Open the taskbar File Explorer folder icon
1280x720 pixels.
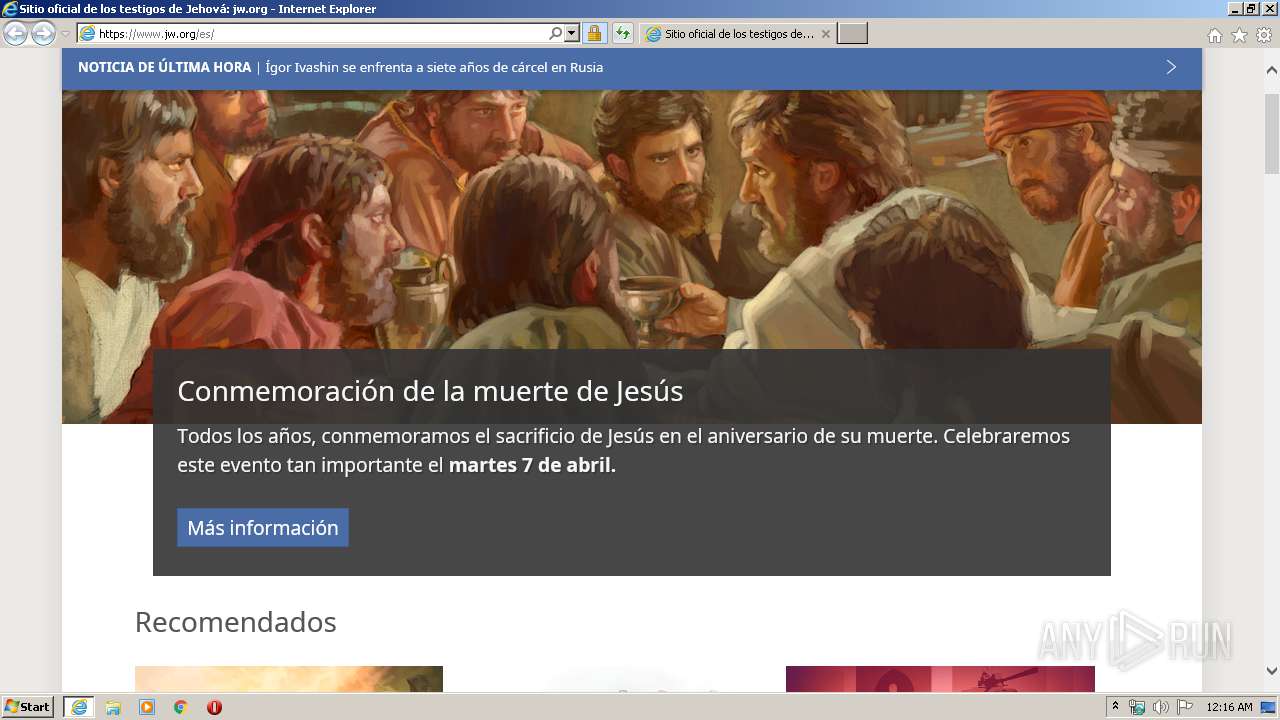point(113,707)
